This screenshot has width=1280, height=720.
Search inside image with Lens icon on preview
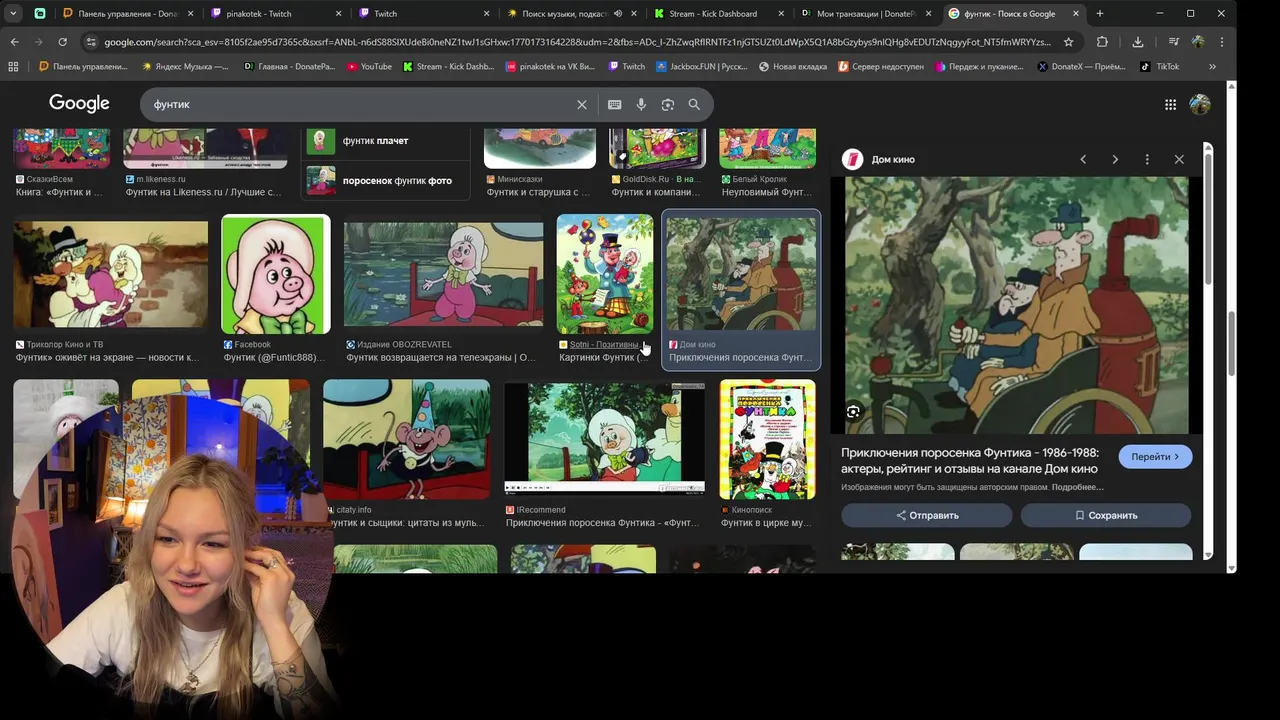tap(853, 411)
